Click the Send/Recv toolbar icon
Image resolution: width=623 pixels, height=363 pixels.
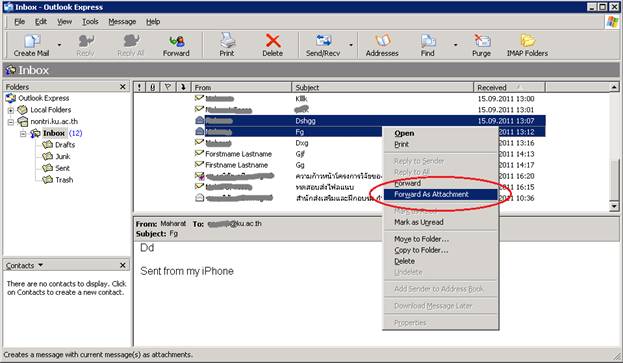click(323, 45)
